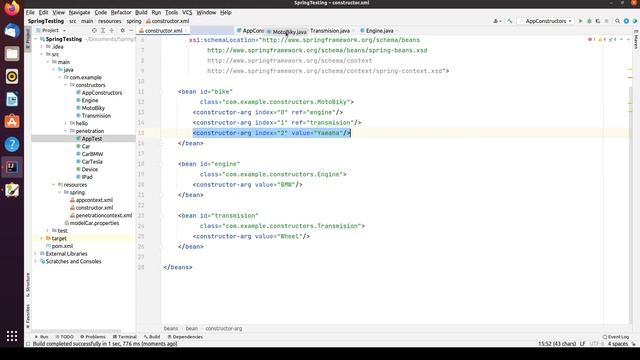Open the Problems tool window
This screenshot has width=640, height=360.
[x=93, y=337]
